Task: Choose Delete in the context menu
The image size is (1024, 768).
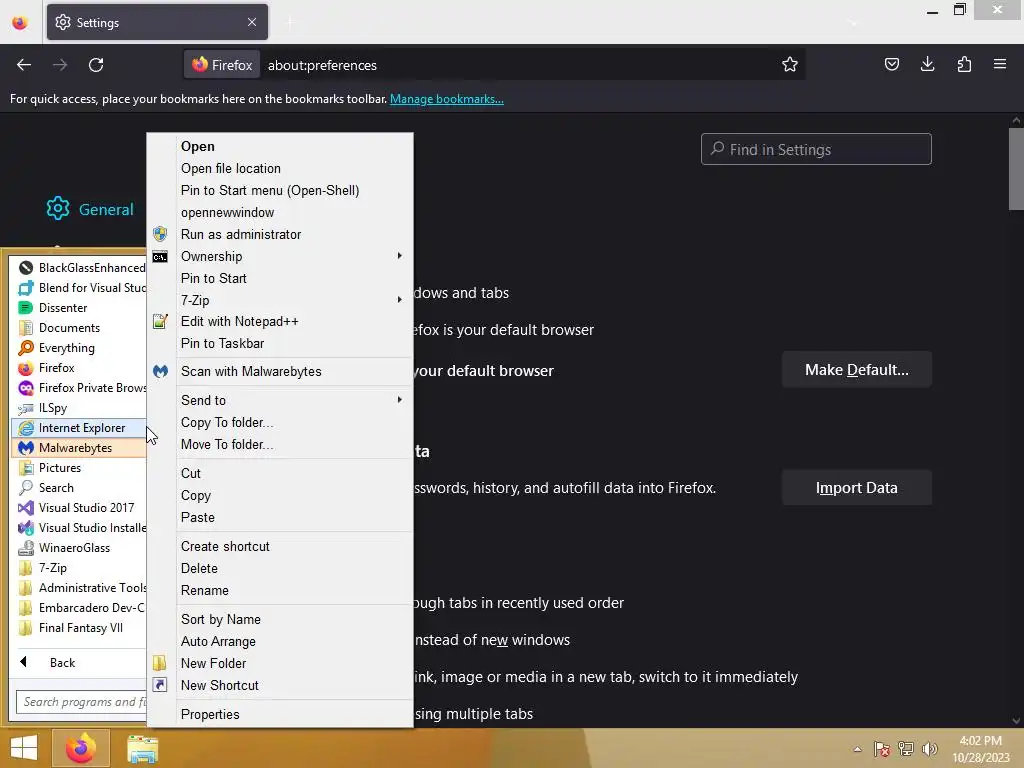Action: pos(280,569)
